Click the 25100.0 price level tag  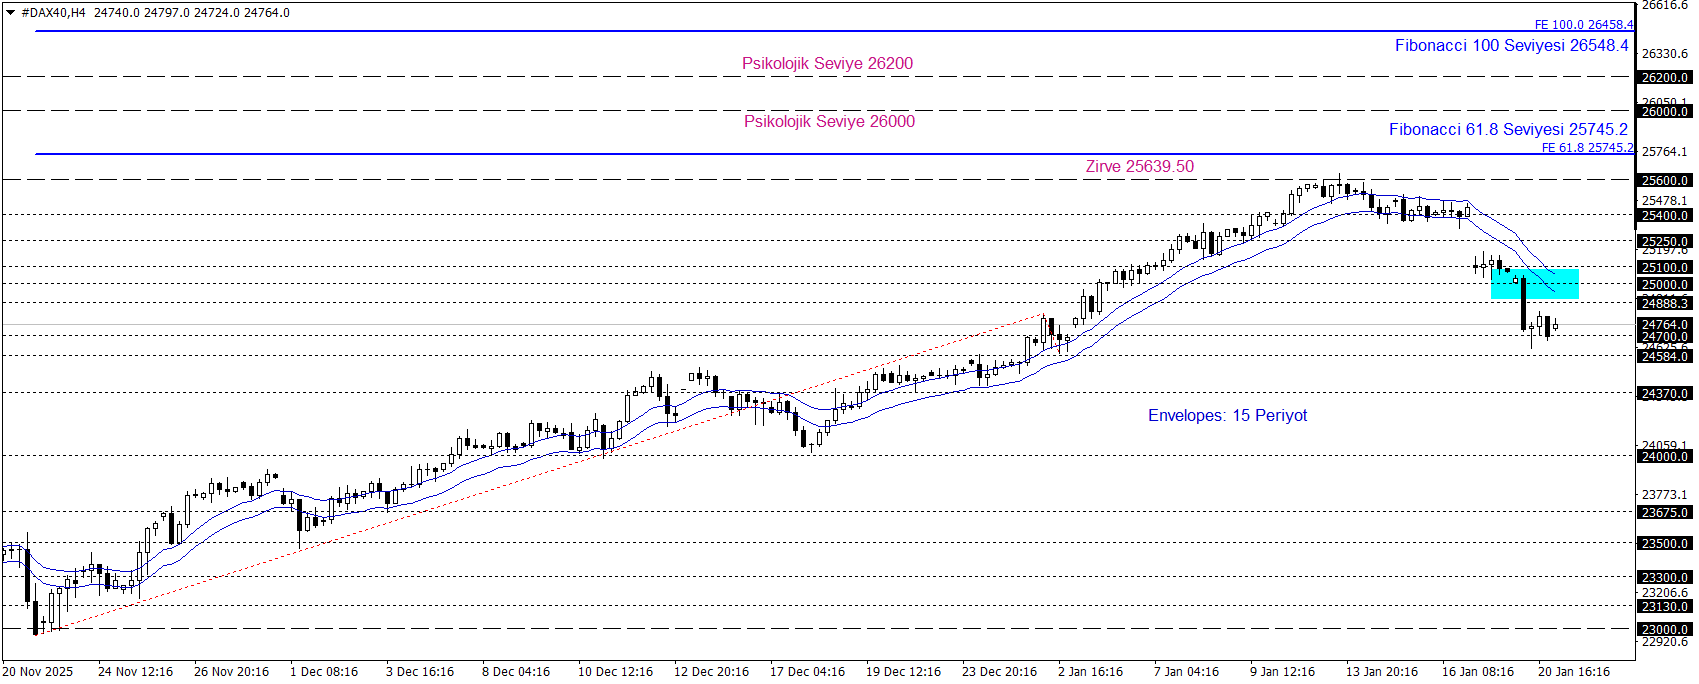1665,267
